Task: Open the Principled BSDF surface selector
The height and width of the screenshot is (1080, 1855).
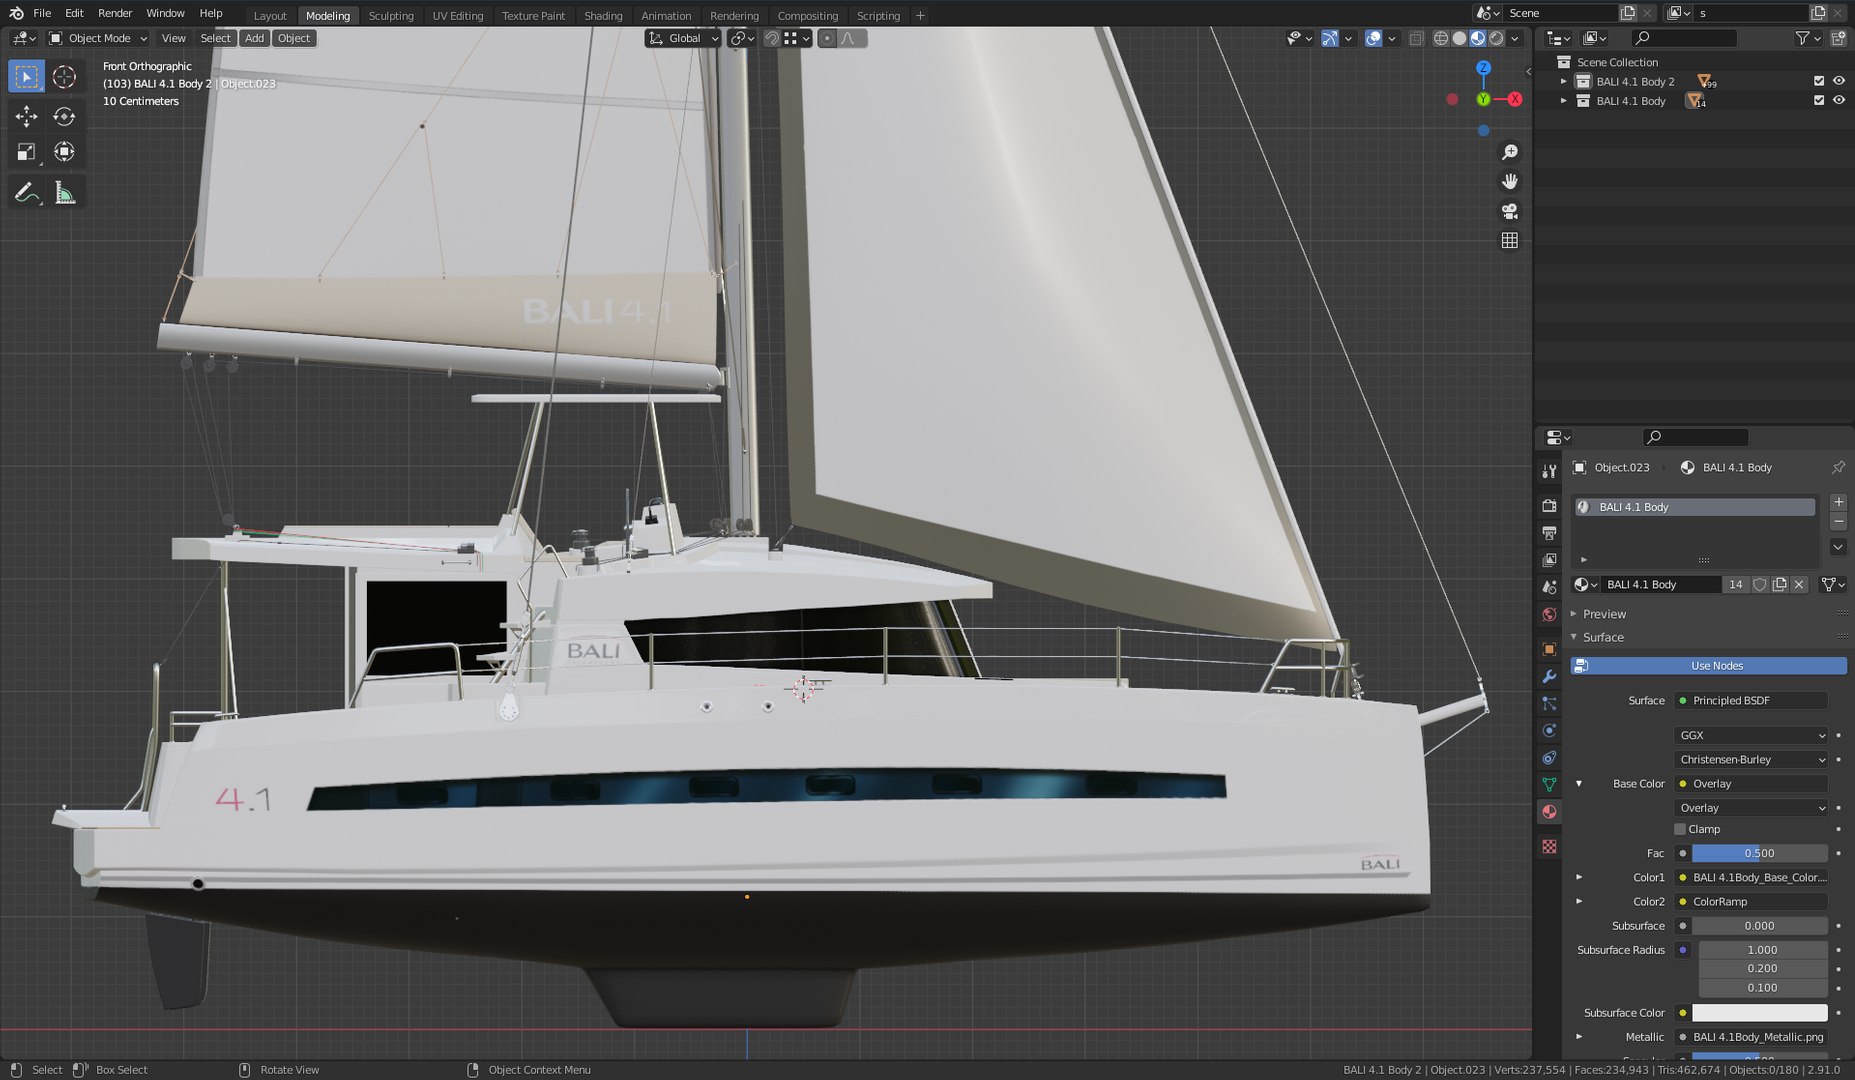Action: [1751, 700]
